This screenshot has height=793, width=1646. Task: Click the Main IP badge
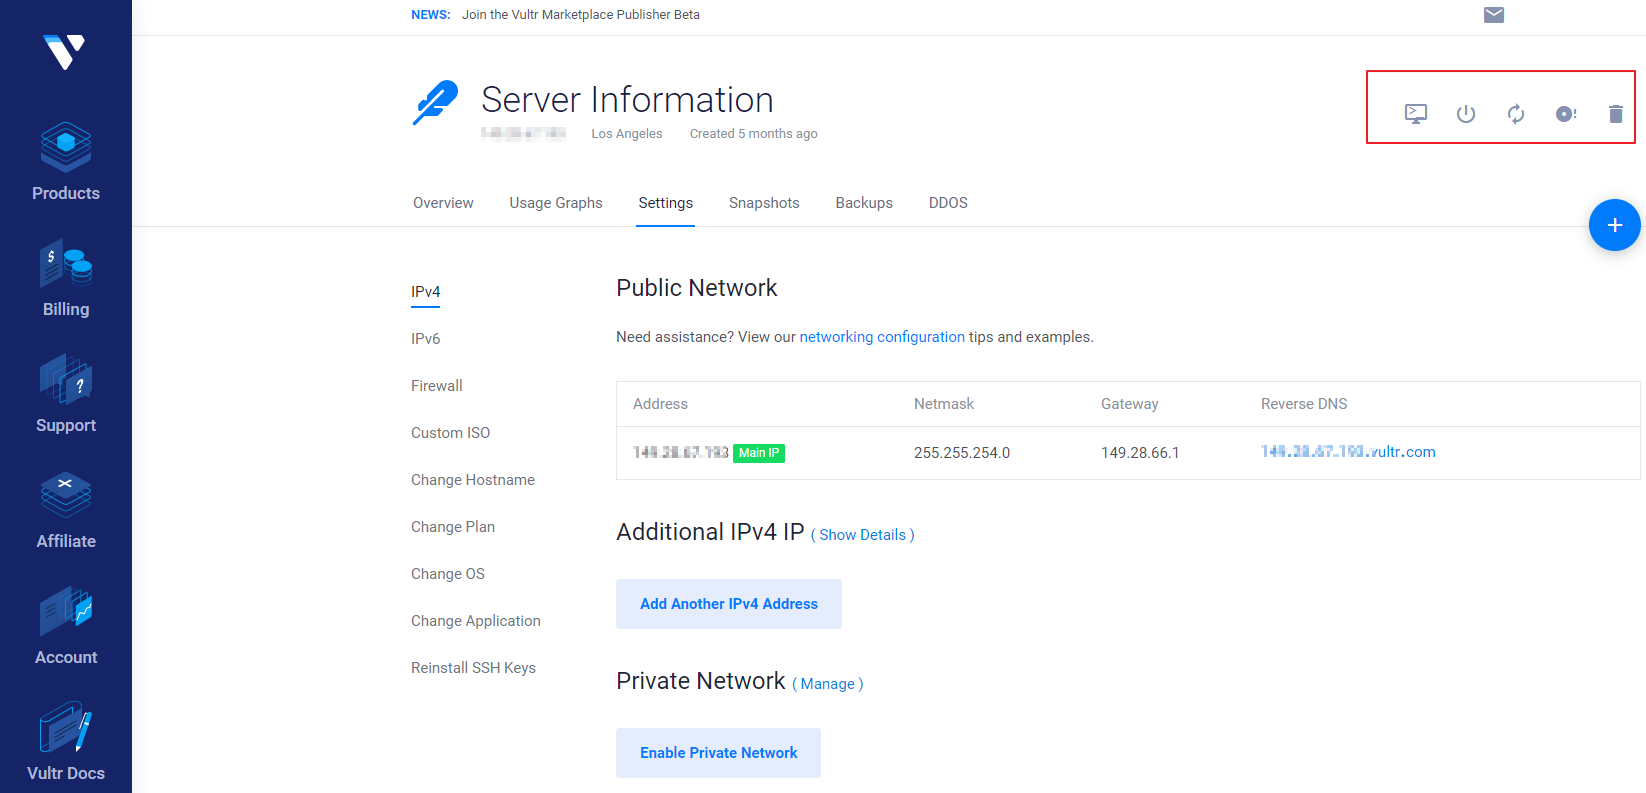(x=759, y=453)
